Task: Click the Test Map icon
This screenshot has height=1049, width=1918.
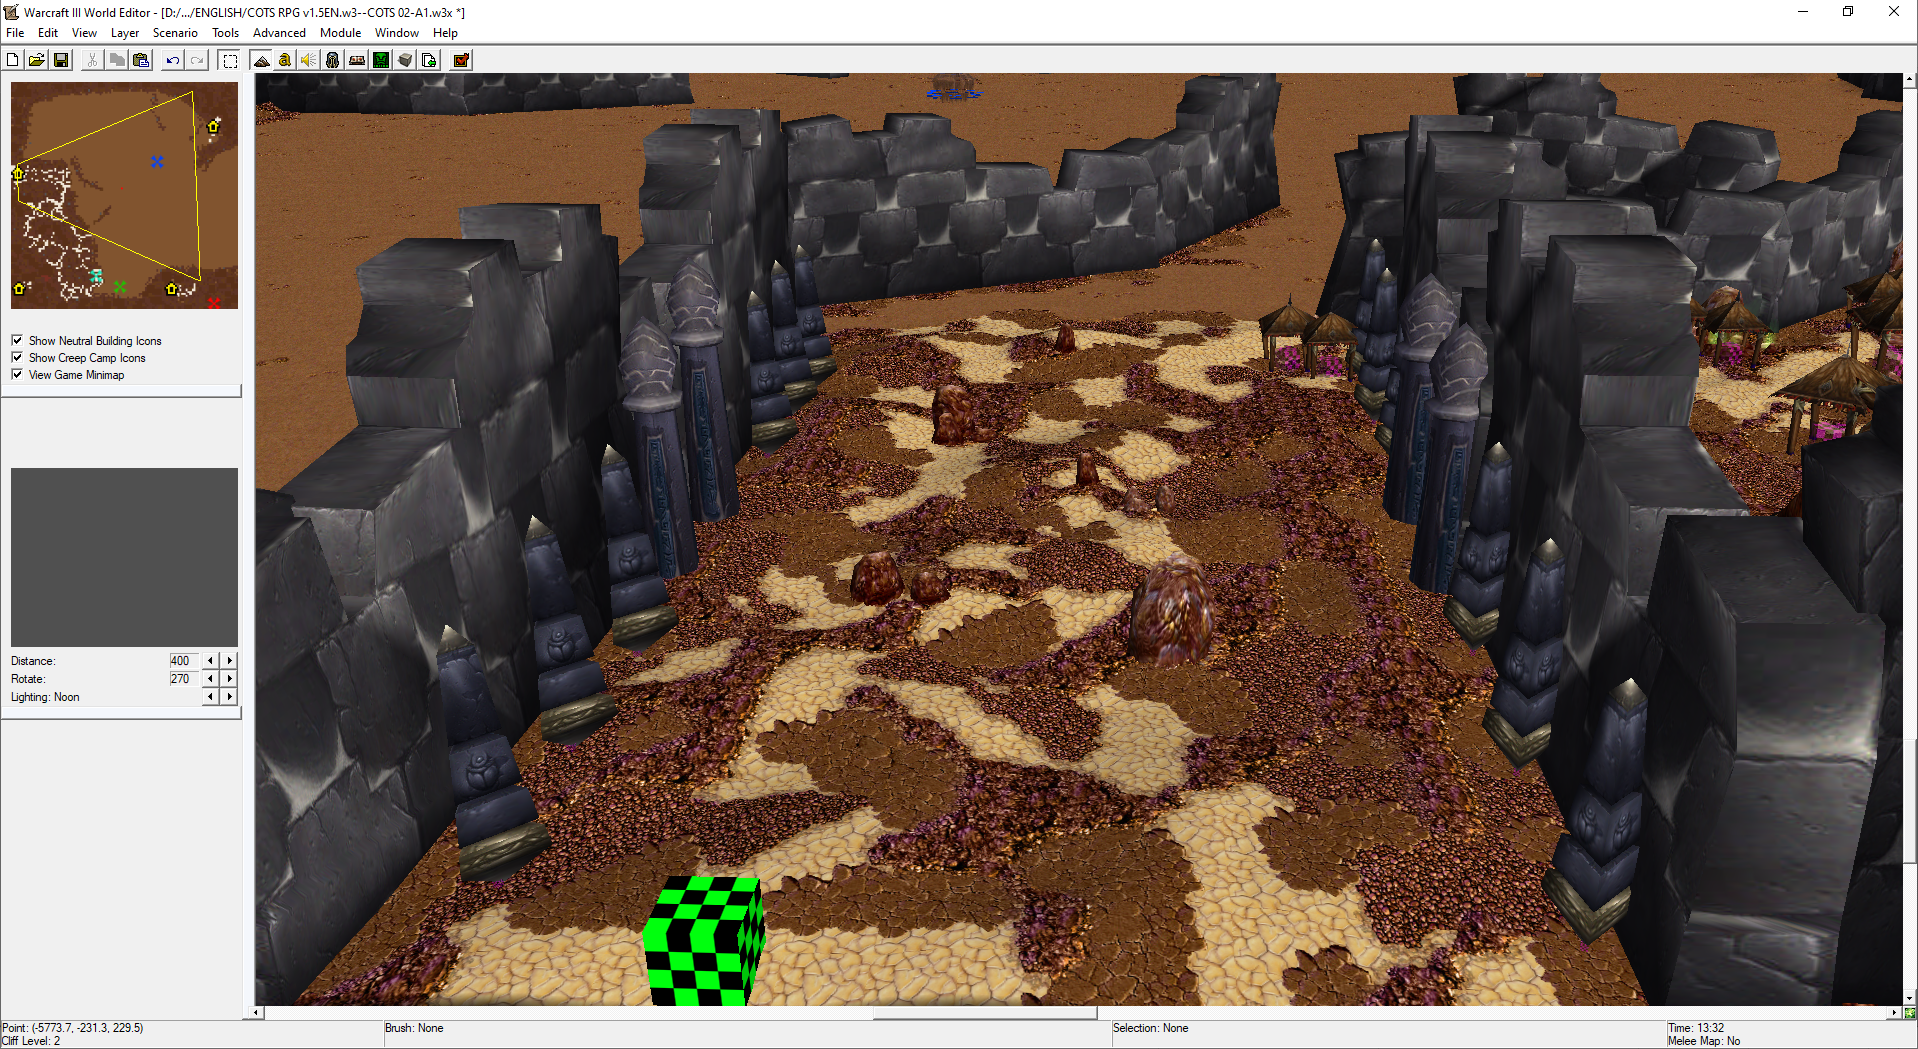Action: coord(461,60)
